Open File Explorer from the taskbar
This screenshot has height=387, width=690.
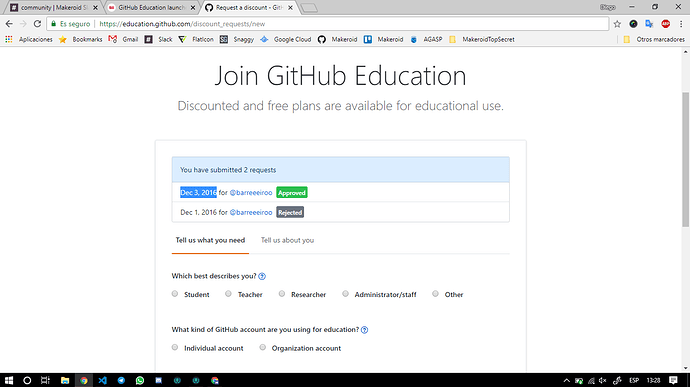pyautogui.click(x=65, y=380)
